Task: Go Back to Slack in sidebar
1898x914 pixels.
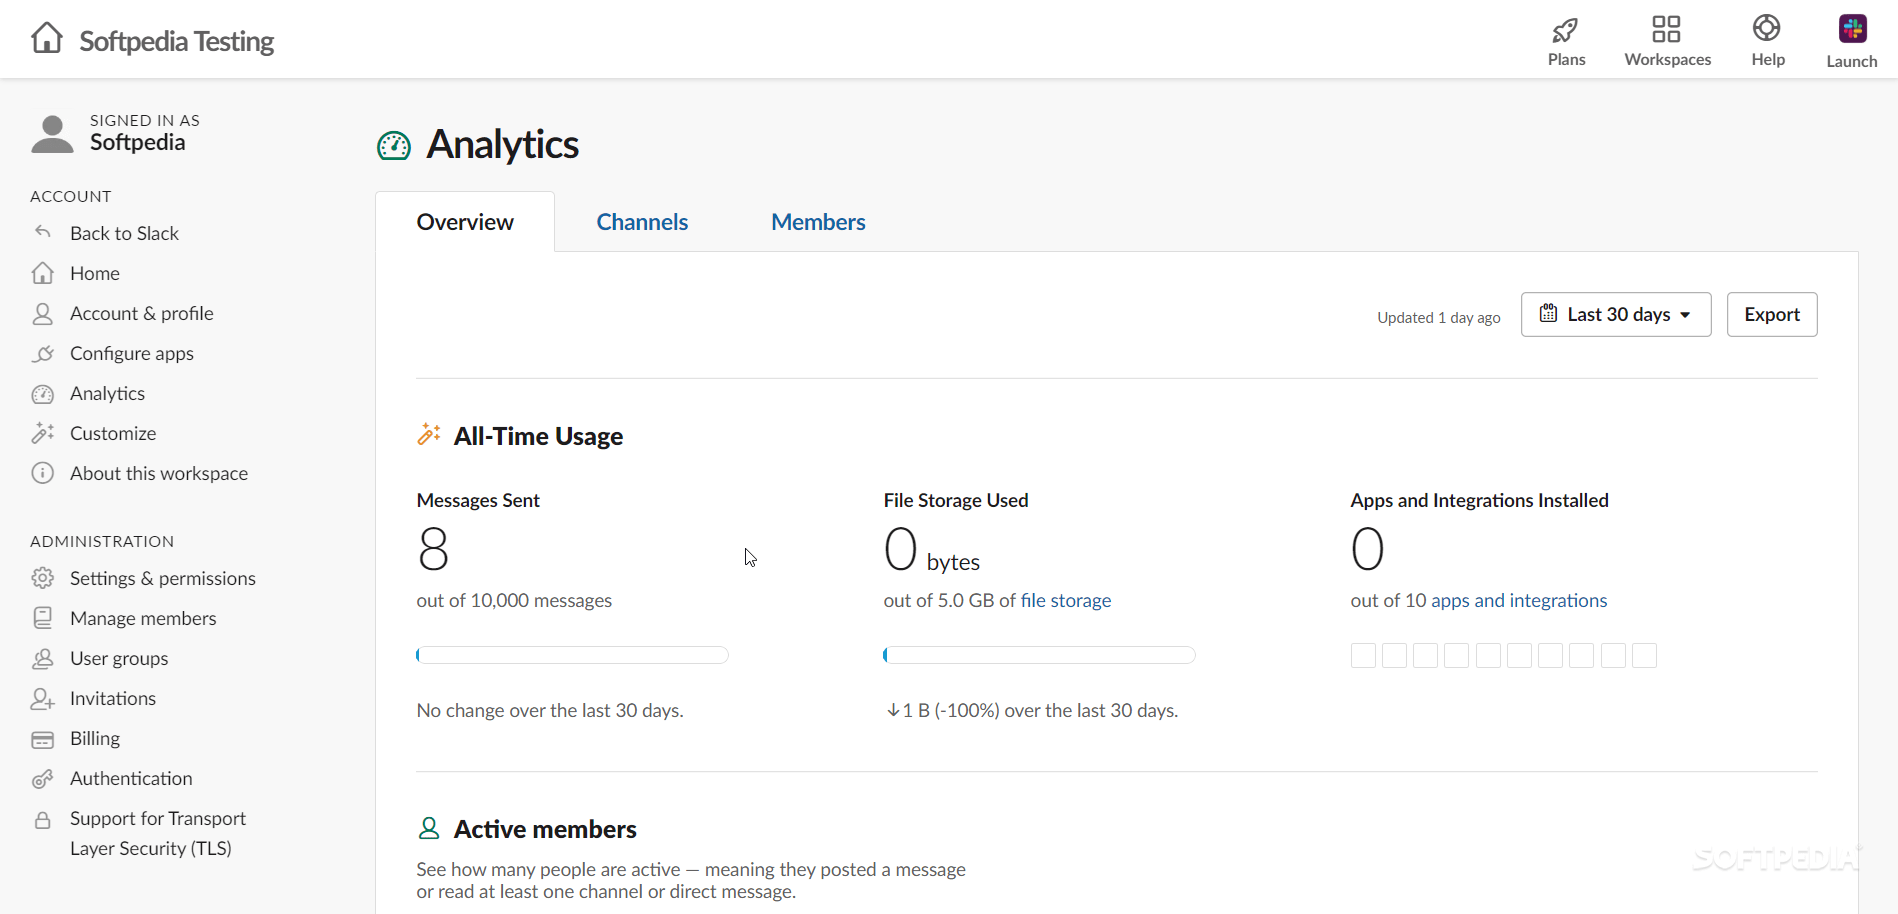Action: coord(124,234)
